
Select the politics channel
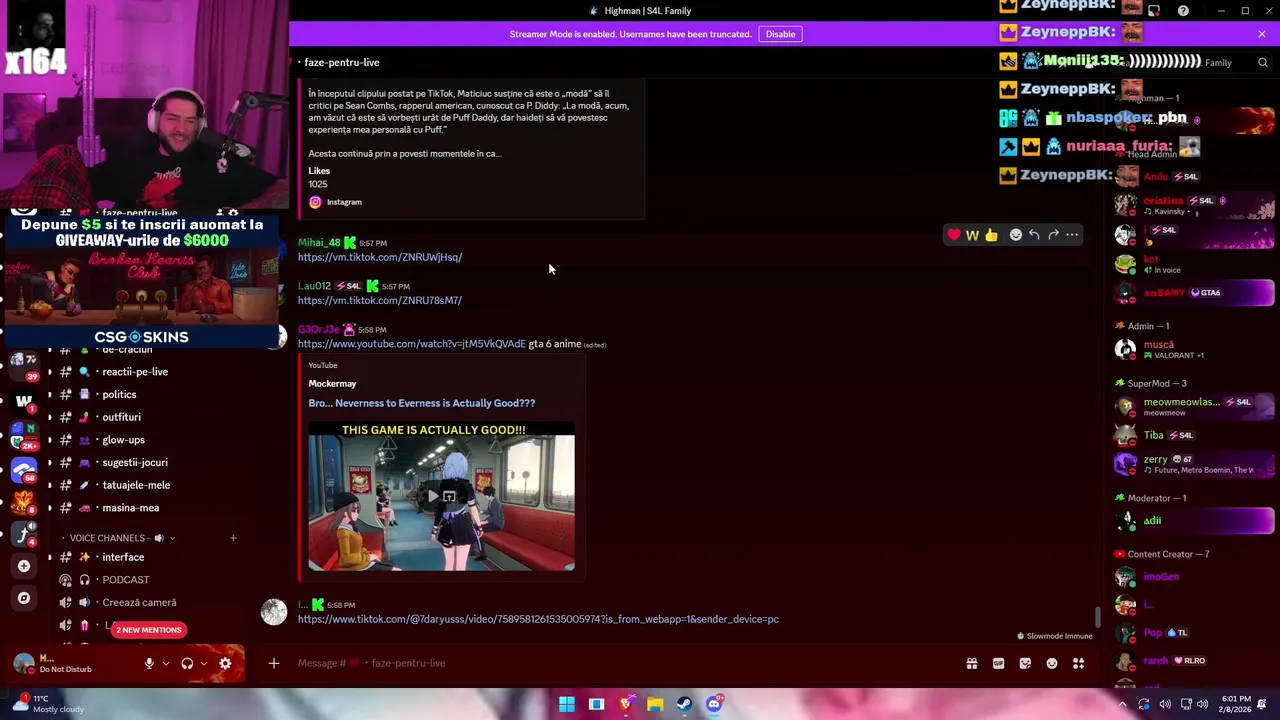[x=119, y=395]
